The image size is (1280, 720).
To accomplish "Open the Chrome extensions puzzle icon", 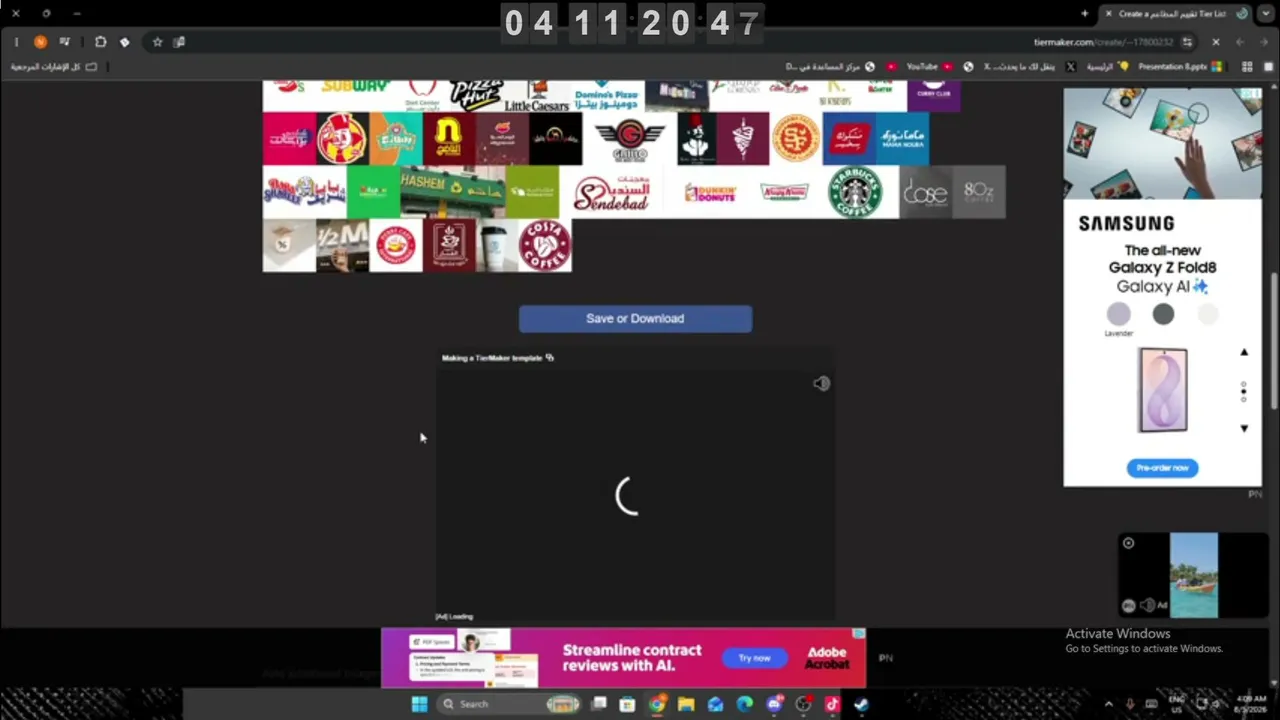I will tap(100, 42).
